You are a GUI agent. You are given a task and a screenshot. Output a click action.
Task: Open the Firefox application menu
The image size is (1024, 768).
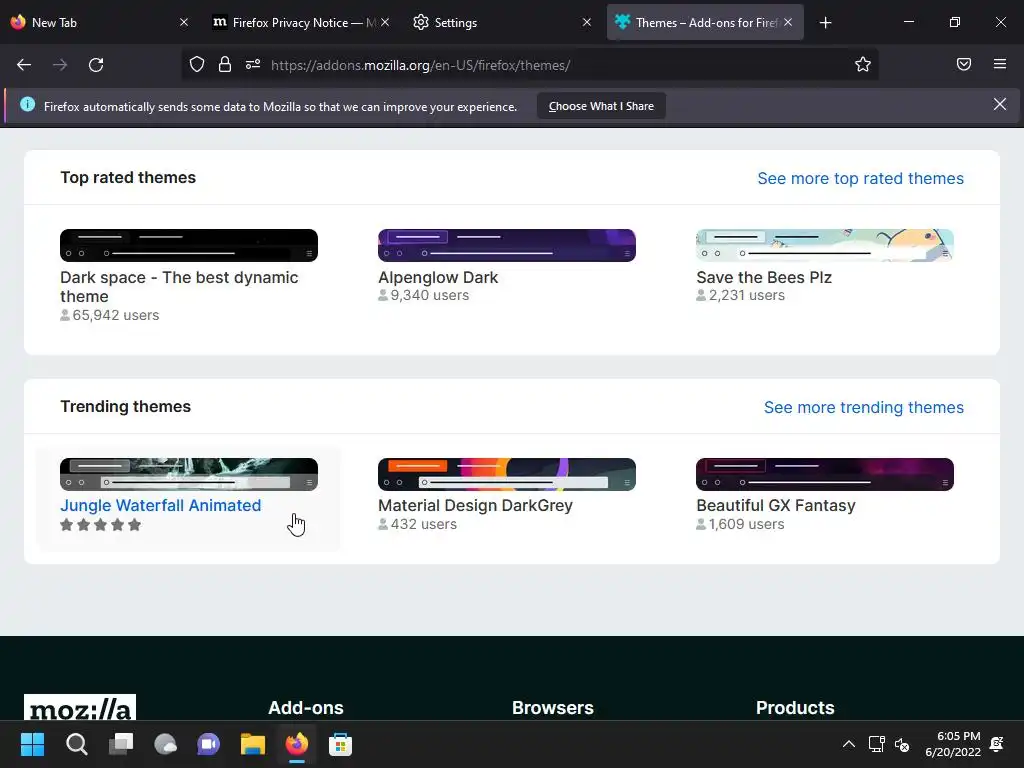point(999,64)
